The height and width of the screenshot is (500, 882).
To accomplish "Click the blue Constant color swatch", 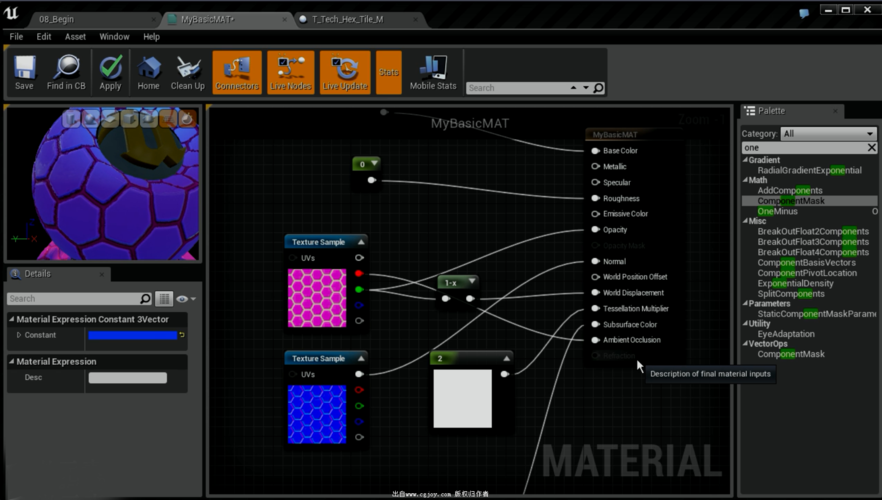I will (x=132, y=336).
